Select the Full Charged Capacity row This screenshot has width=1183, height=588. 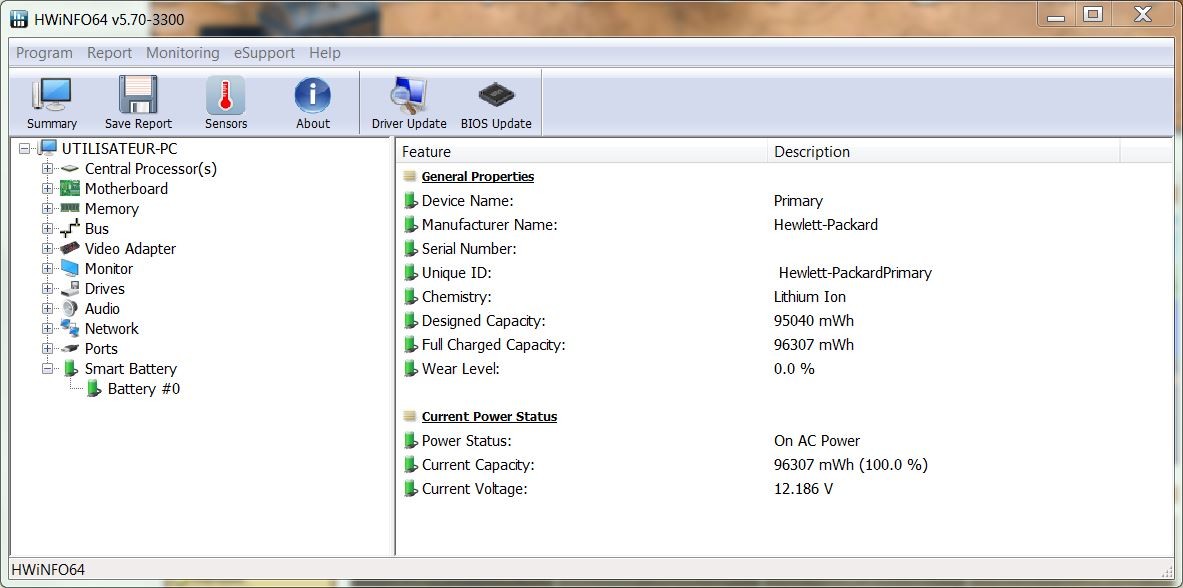783,345
